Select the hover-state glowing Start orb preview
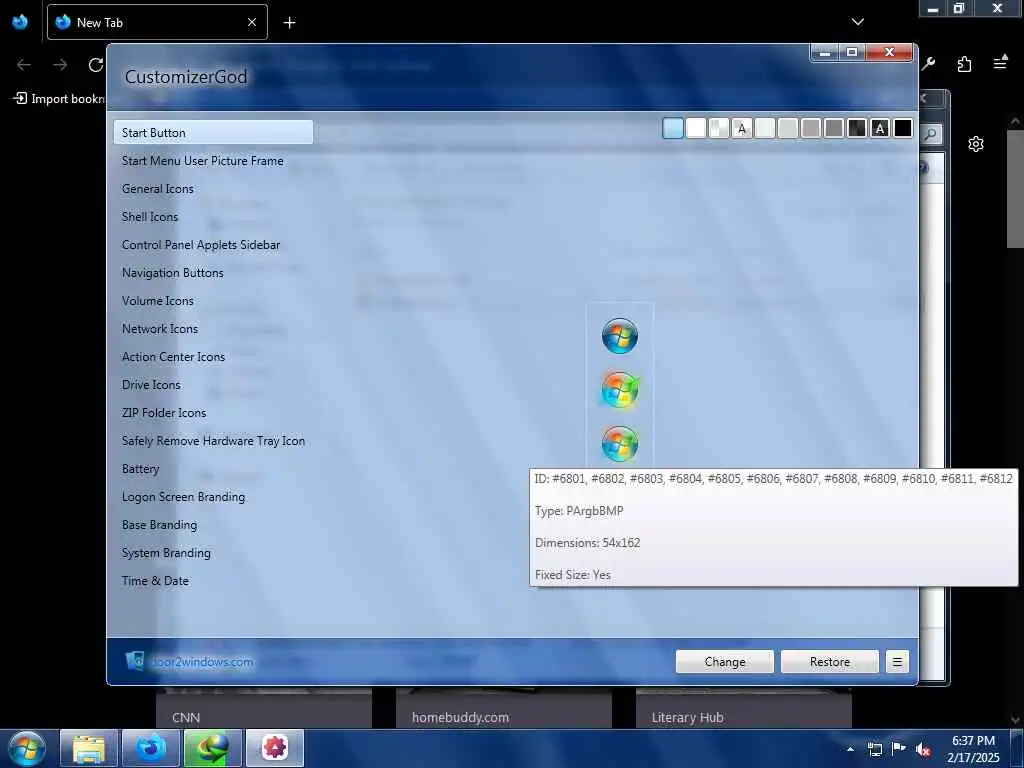The image size is (1024, 768). pos(620,390)
